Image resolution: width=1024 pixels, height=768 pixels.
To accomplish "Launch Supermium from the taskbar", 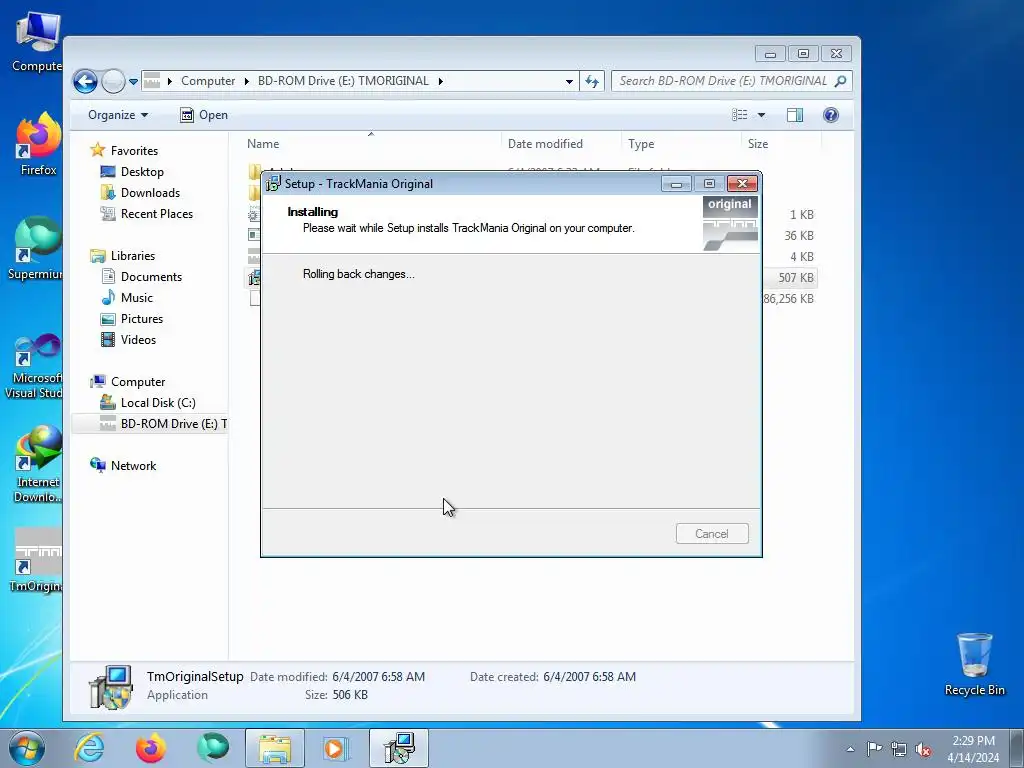I will coord(213,748).
